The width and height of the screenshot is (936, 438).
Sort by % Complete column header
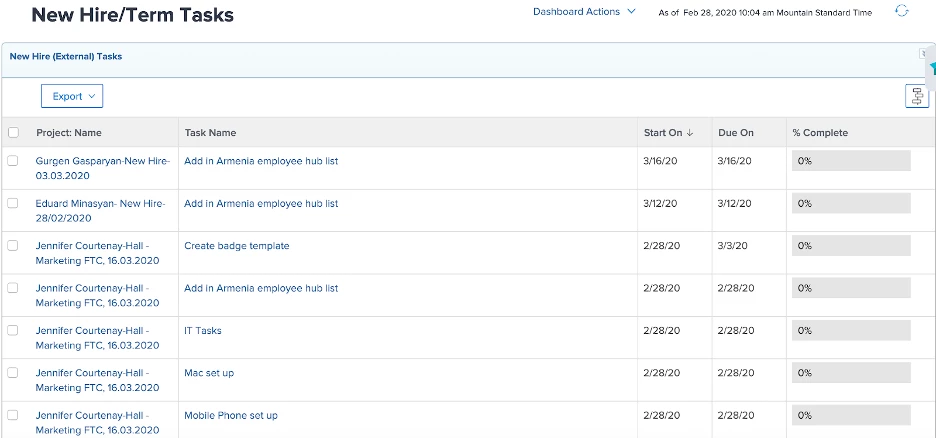[x=820, y=132]
